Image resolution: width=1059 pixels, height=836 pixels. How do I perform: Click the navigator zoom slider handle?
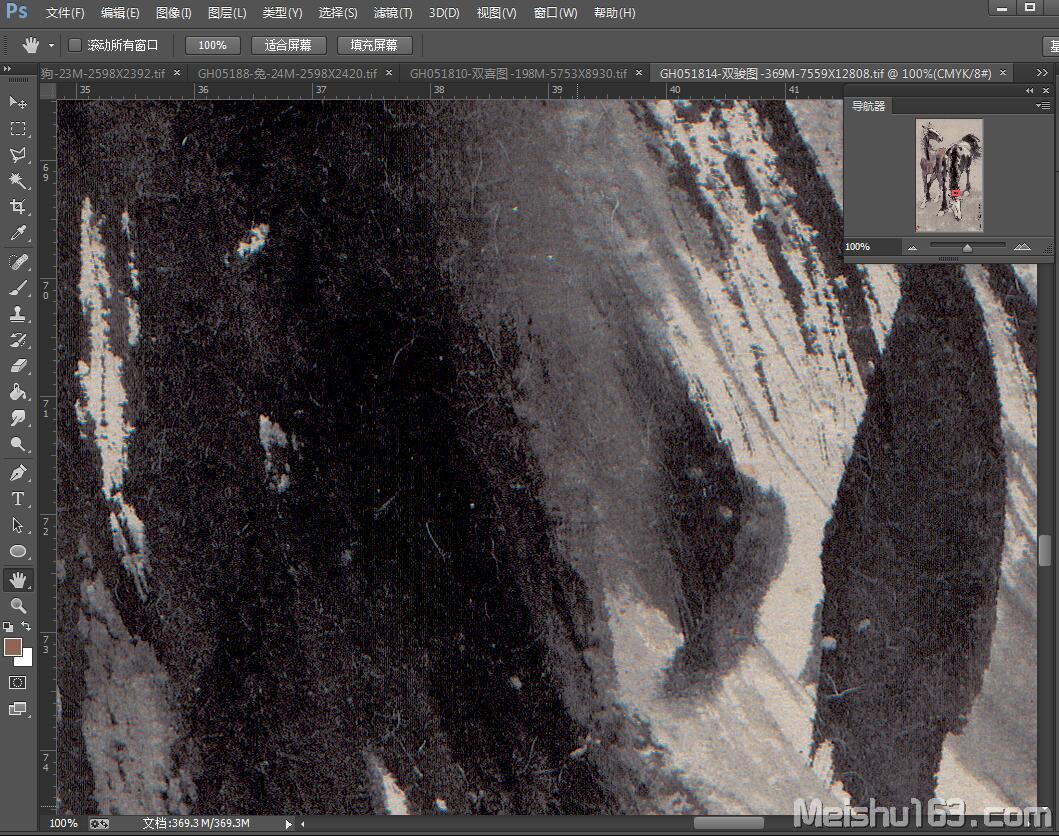click(x=967, y=248)
